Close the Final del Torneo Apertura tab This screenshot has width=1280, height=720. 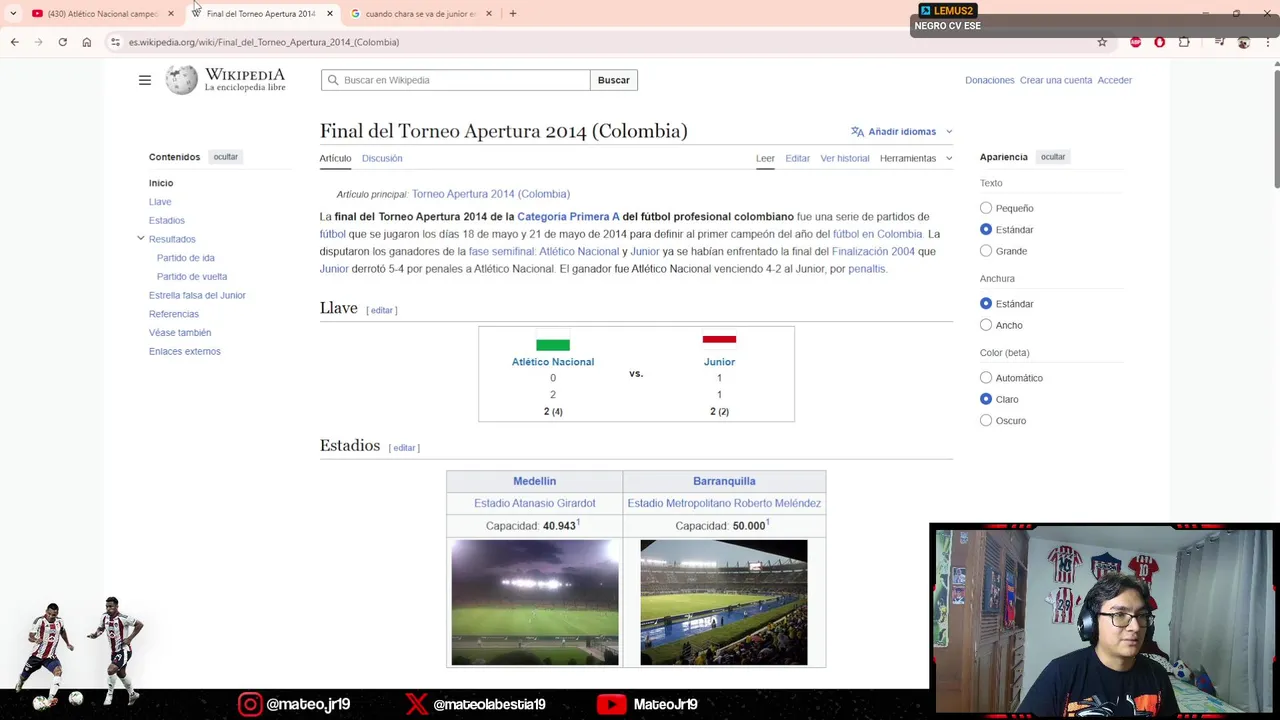[x=330, y=13]
